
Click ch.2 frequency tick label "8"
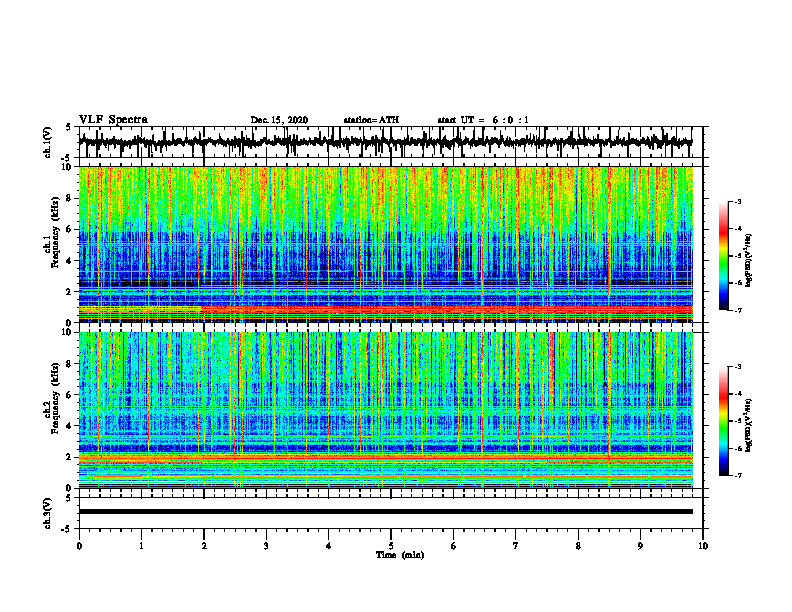pos(69,364)
